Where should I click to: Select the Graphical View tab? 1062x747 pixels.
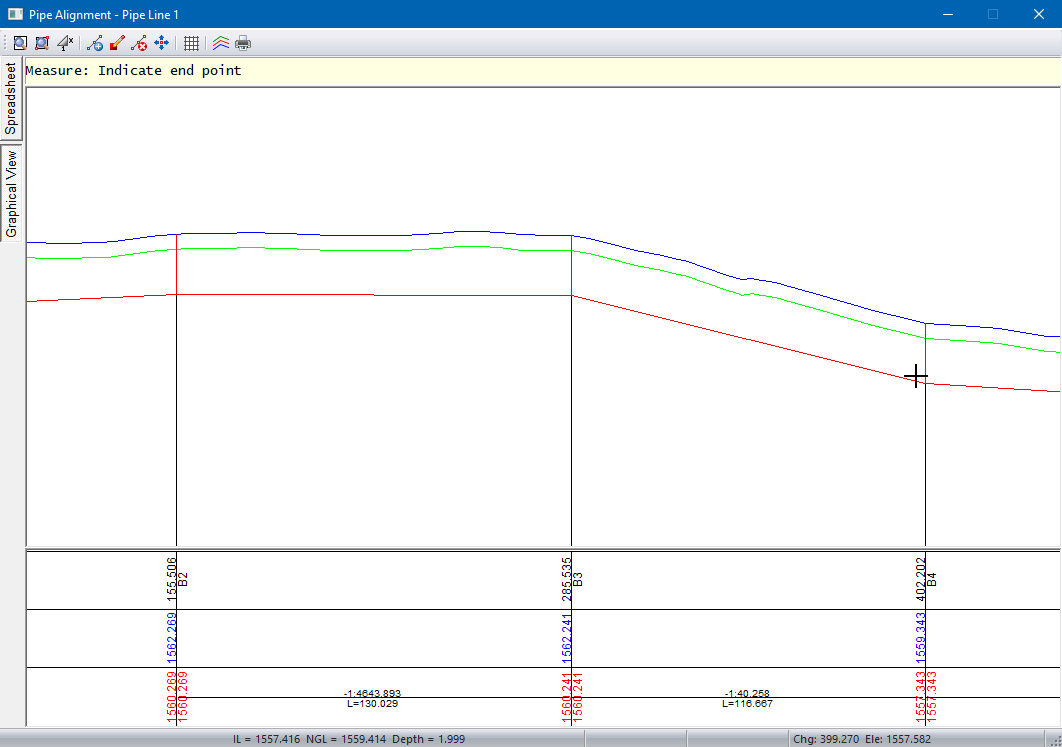(x=11, y=194)
